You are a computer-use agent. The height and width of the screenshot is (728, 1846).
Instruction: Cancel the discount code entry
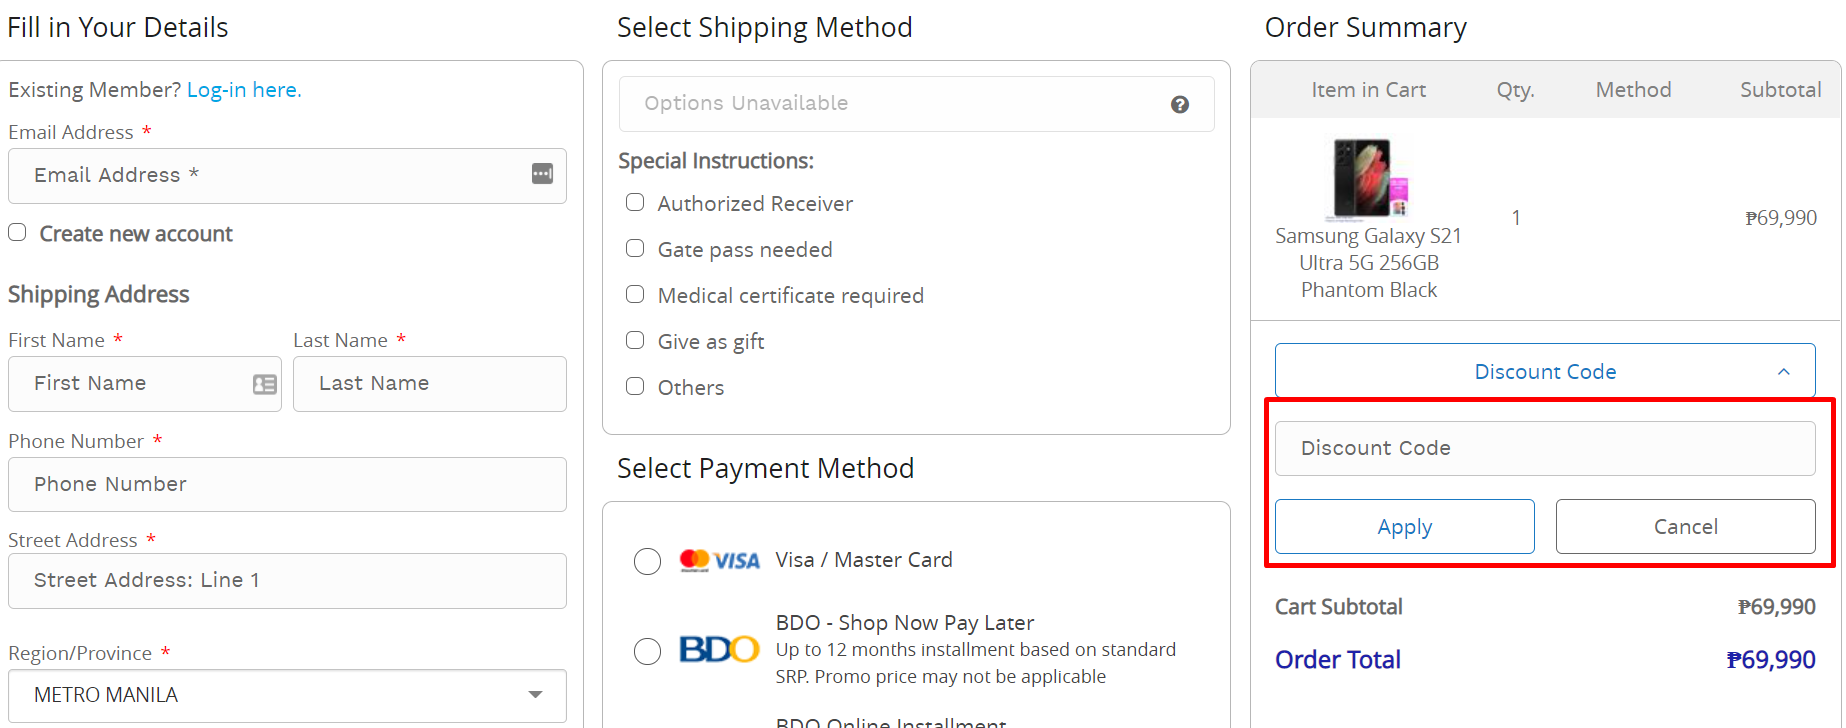pyautogui.click(x=1686, y=527)
